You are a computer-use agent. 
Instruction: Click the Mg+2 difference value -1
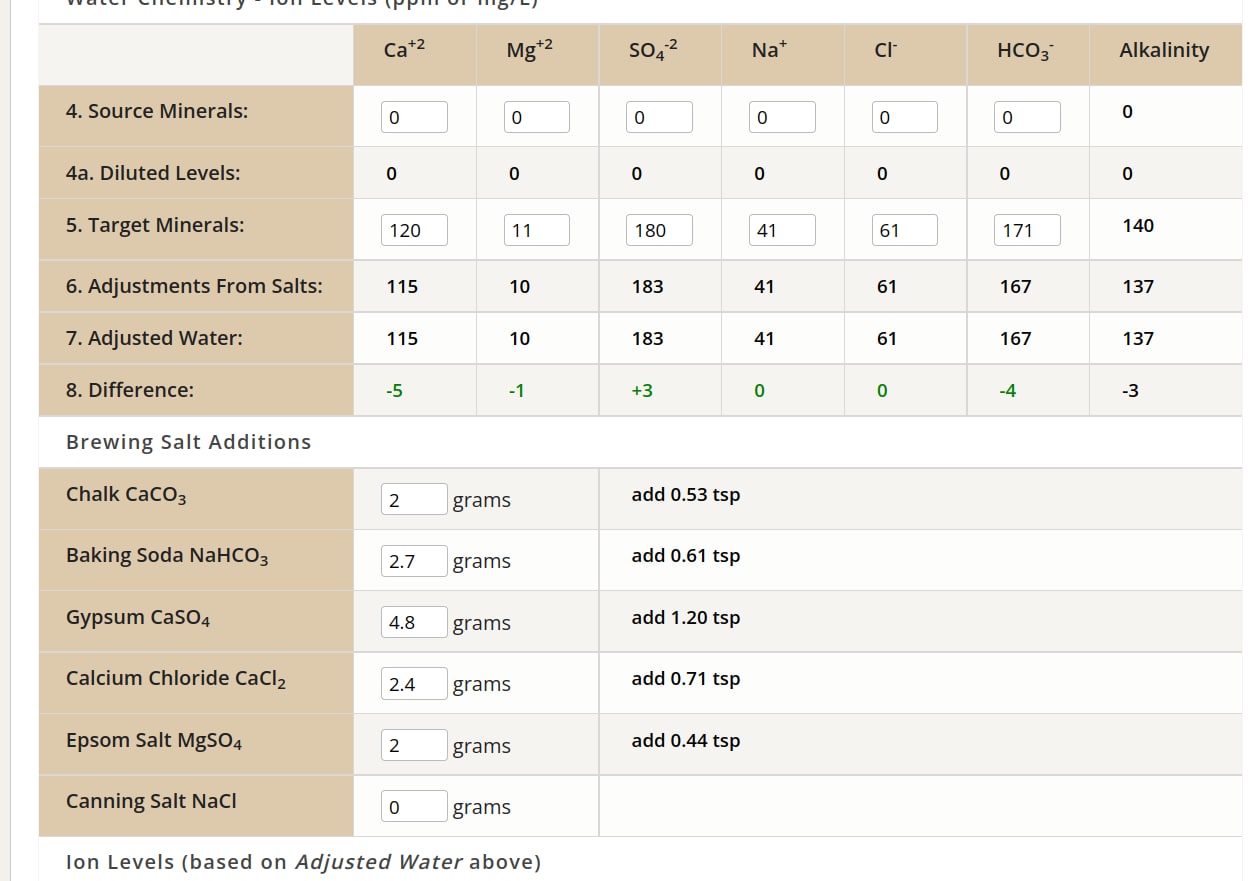pos(516,390)
